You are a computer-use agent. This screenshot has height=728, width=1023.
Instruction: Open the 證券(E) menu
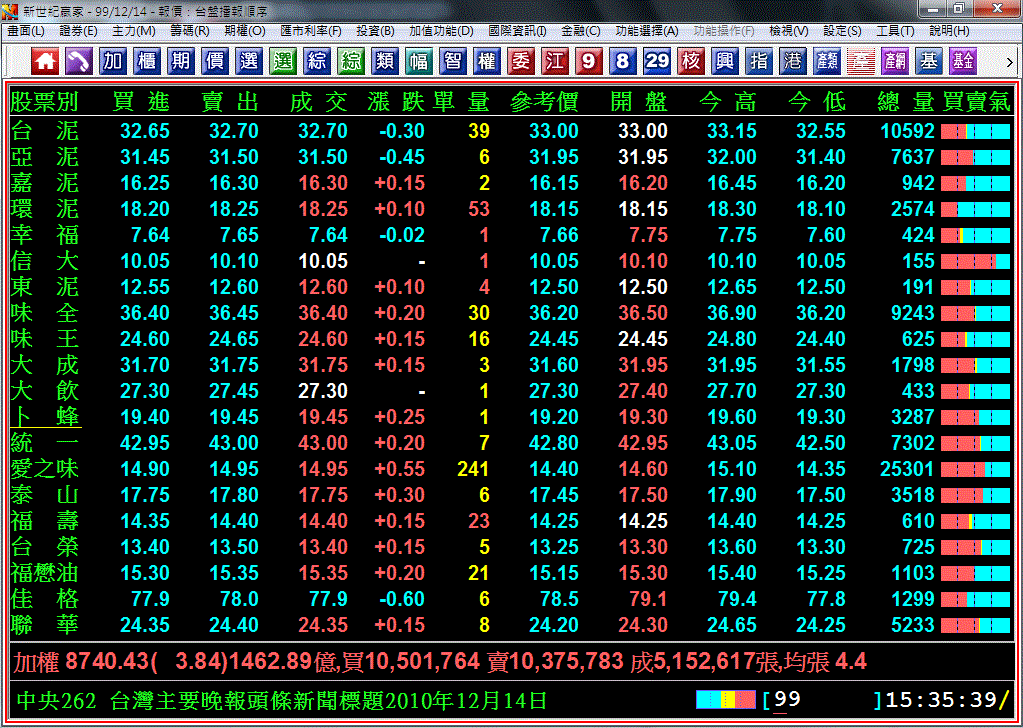(78, 31)
